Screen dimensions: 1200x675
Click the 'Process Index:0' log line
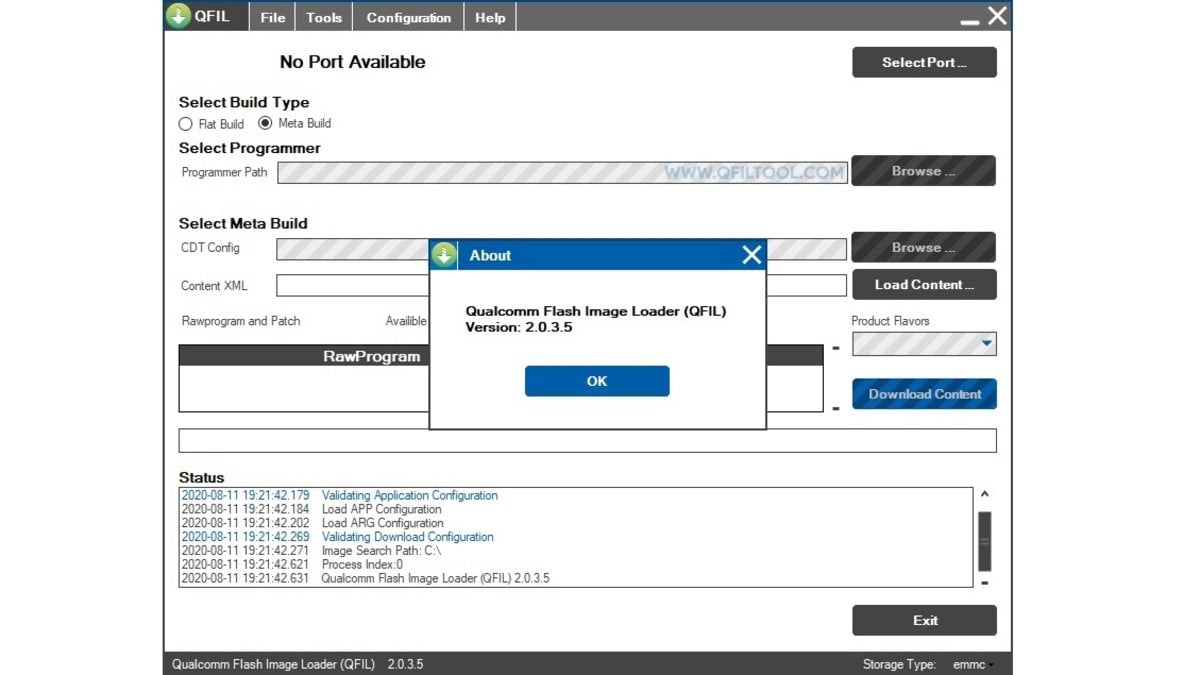(x=362, y=565)
